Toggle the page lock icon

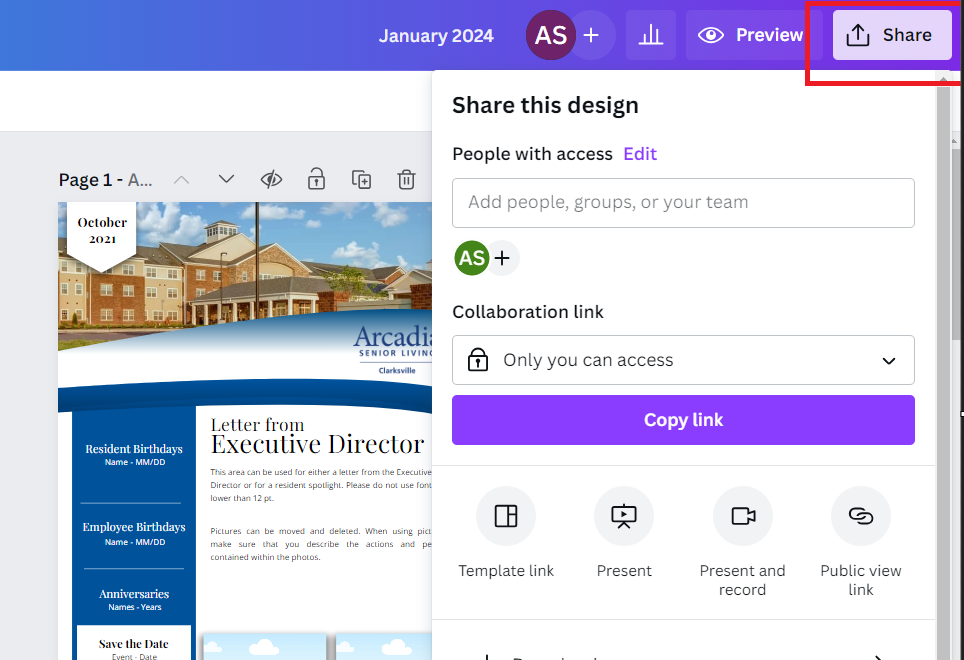316,179
